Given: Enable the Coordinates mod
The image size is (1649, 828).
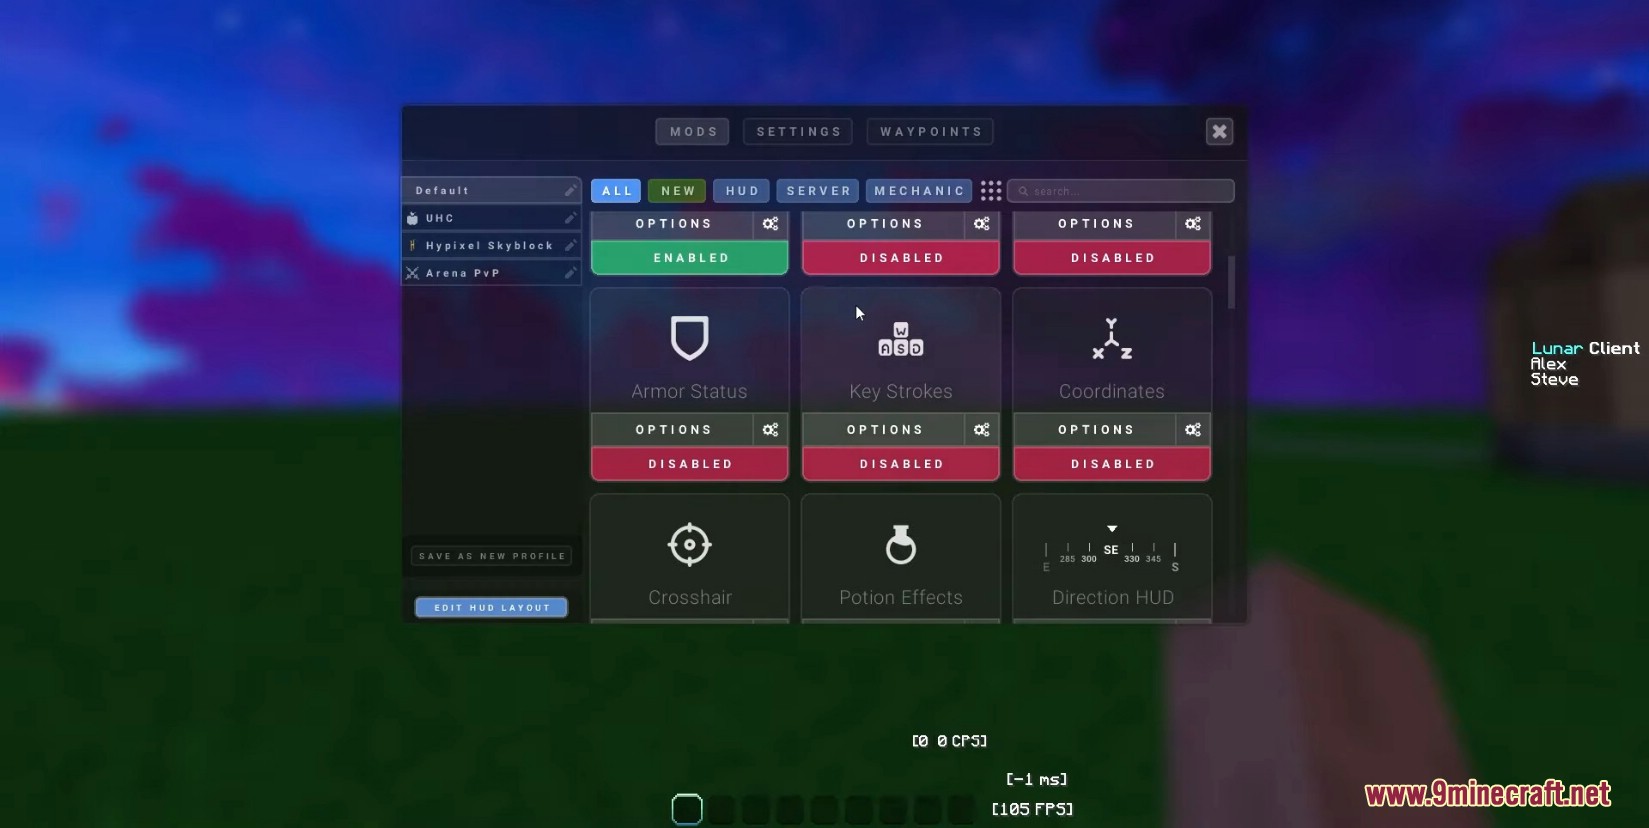Looking at the screenshot, I should click(x=1112, y=464).
